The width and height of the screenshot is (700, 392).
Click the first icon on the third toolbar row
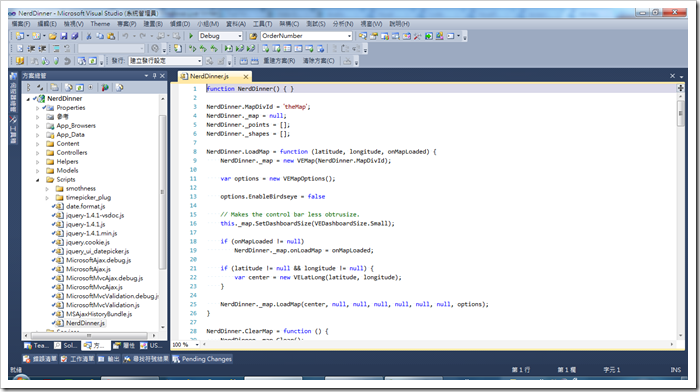coord(20,61)
